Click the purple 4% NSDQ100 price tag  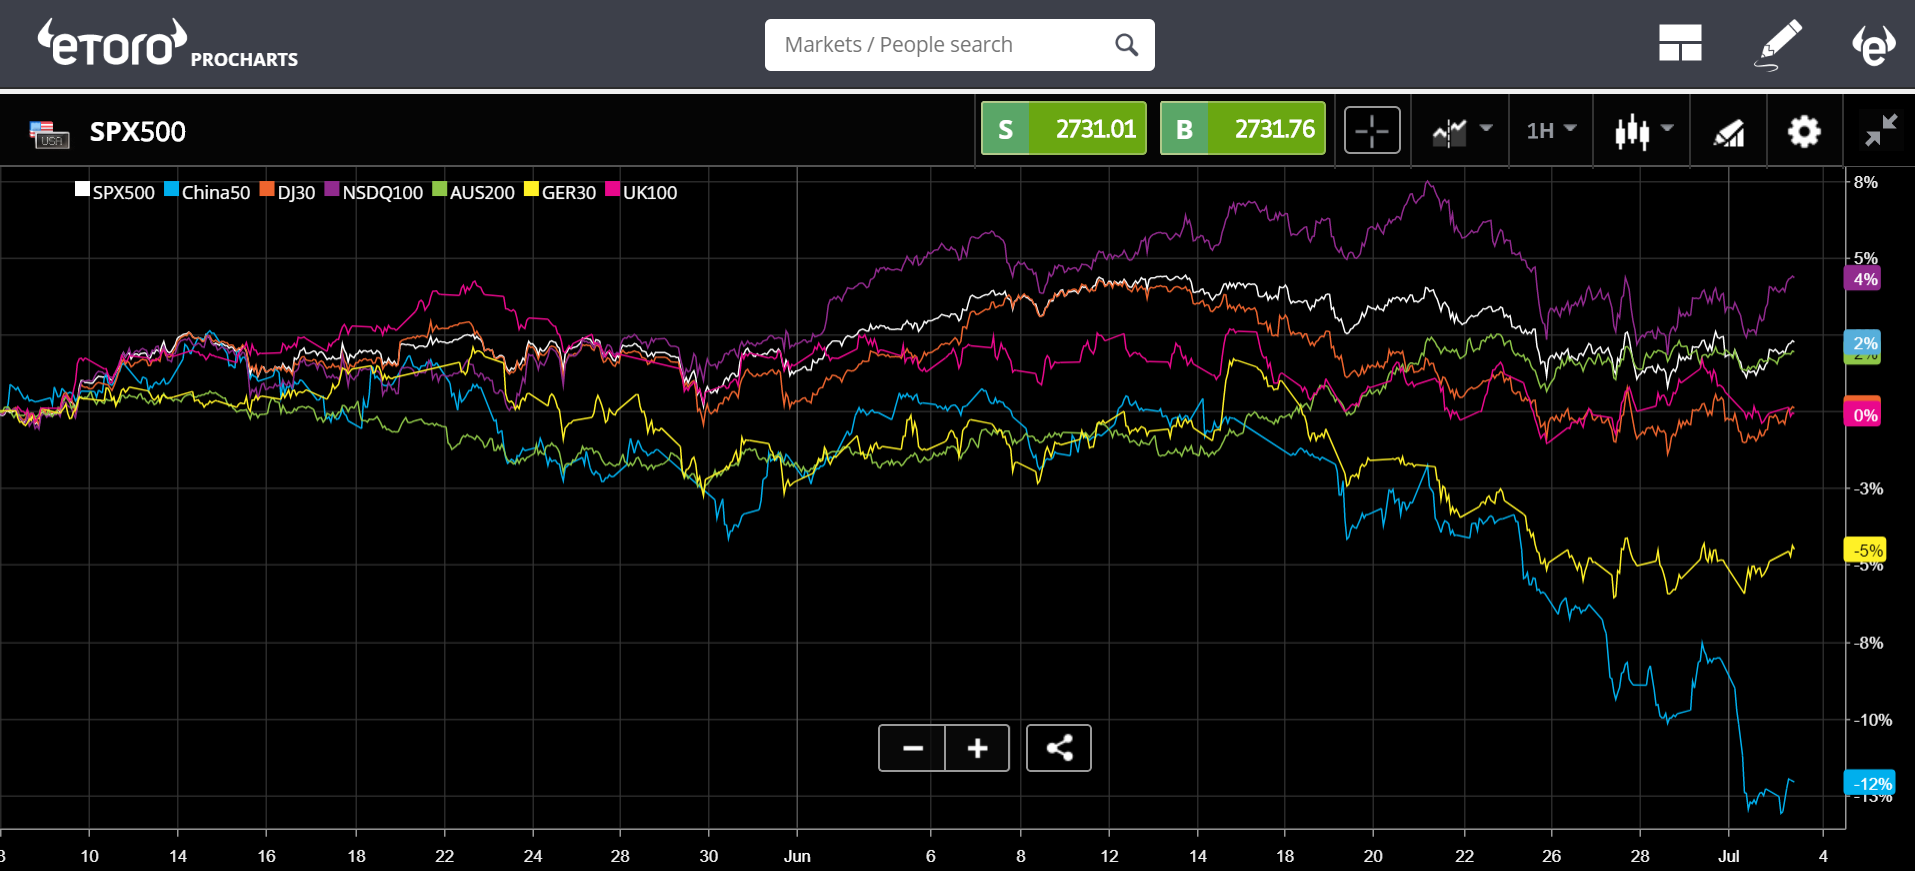pos(1862,279)
